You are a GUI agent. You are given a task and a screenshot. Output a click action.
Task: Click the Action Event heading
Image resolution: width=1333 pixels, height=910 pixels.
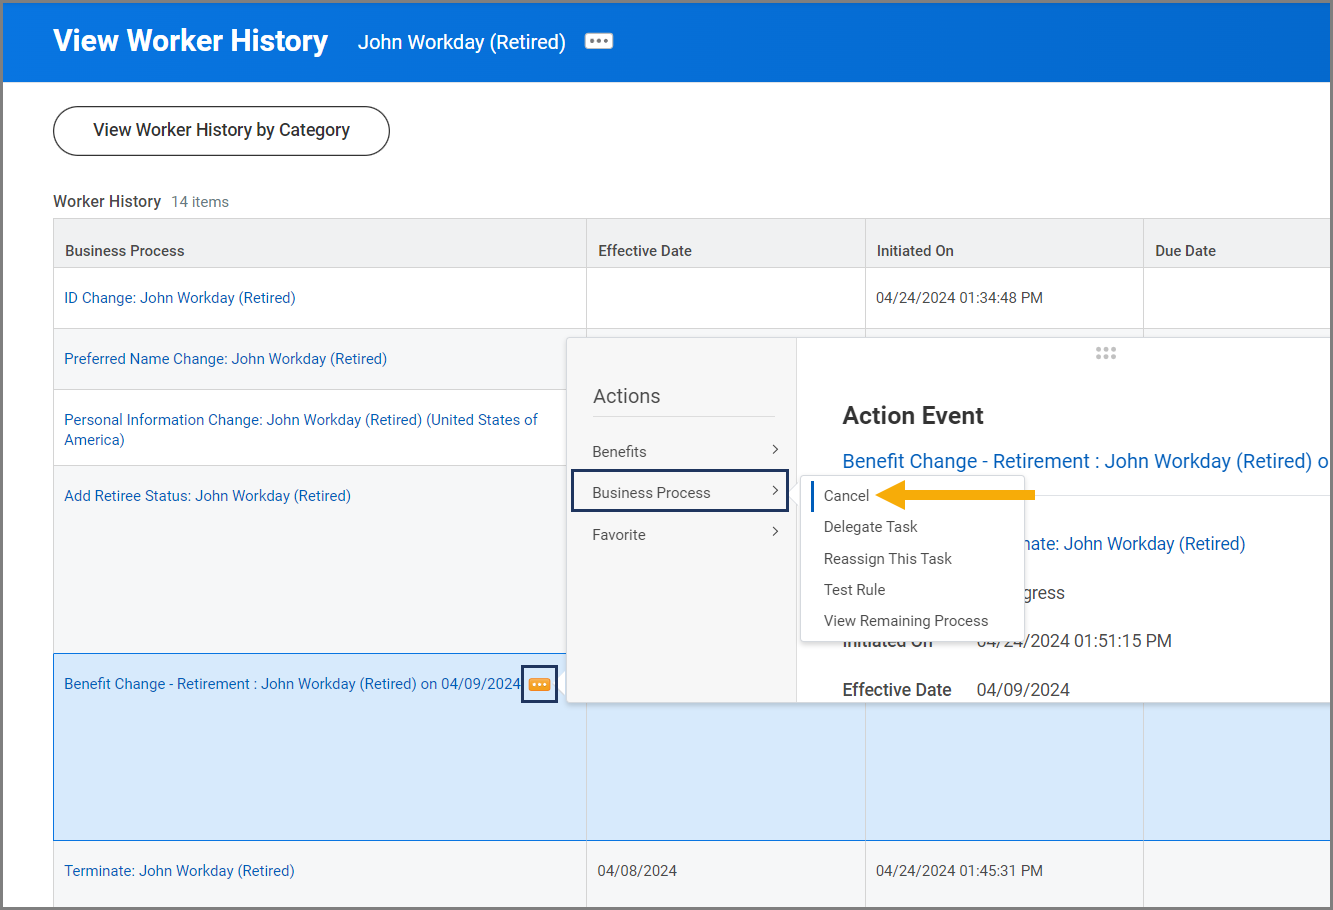[913, 416]
